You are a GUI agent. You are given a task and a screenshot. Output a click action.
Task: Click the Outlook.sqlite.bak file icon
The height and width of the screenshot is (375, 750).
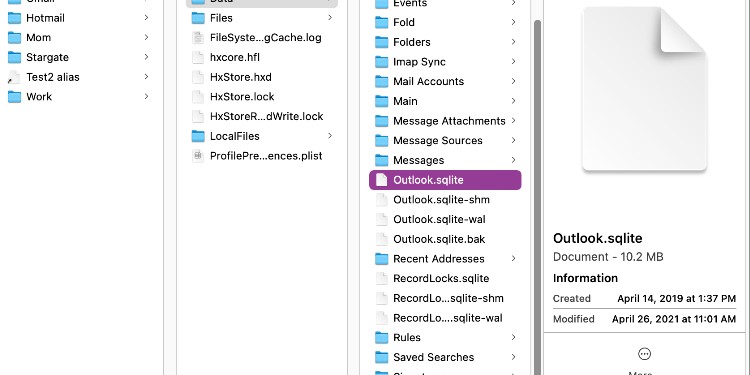click(x=381, y=239)
